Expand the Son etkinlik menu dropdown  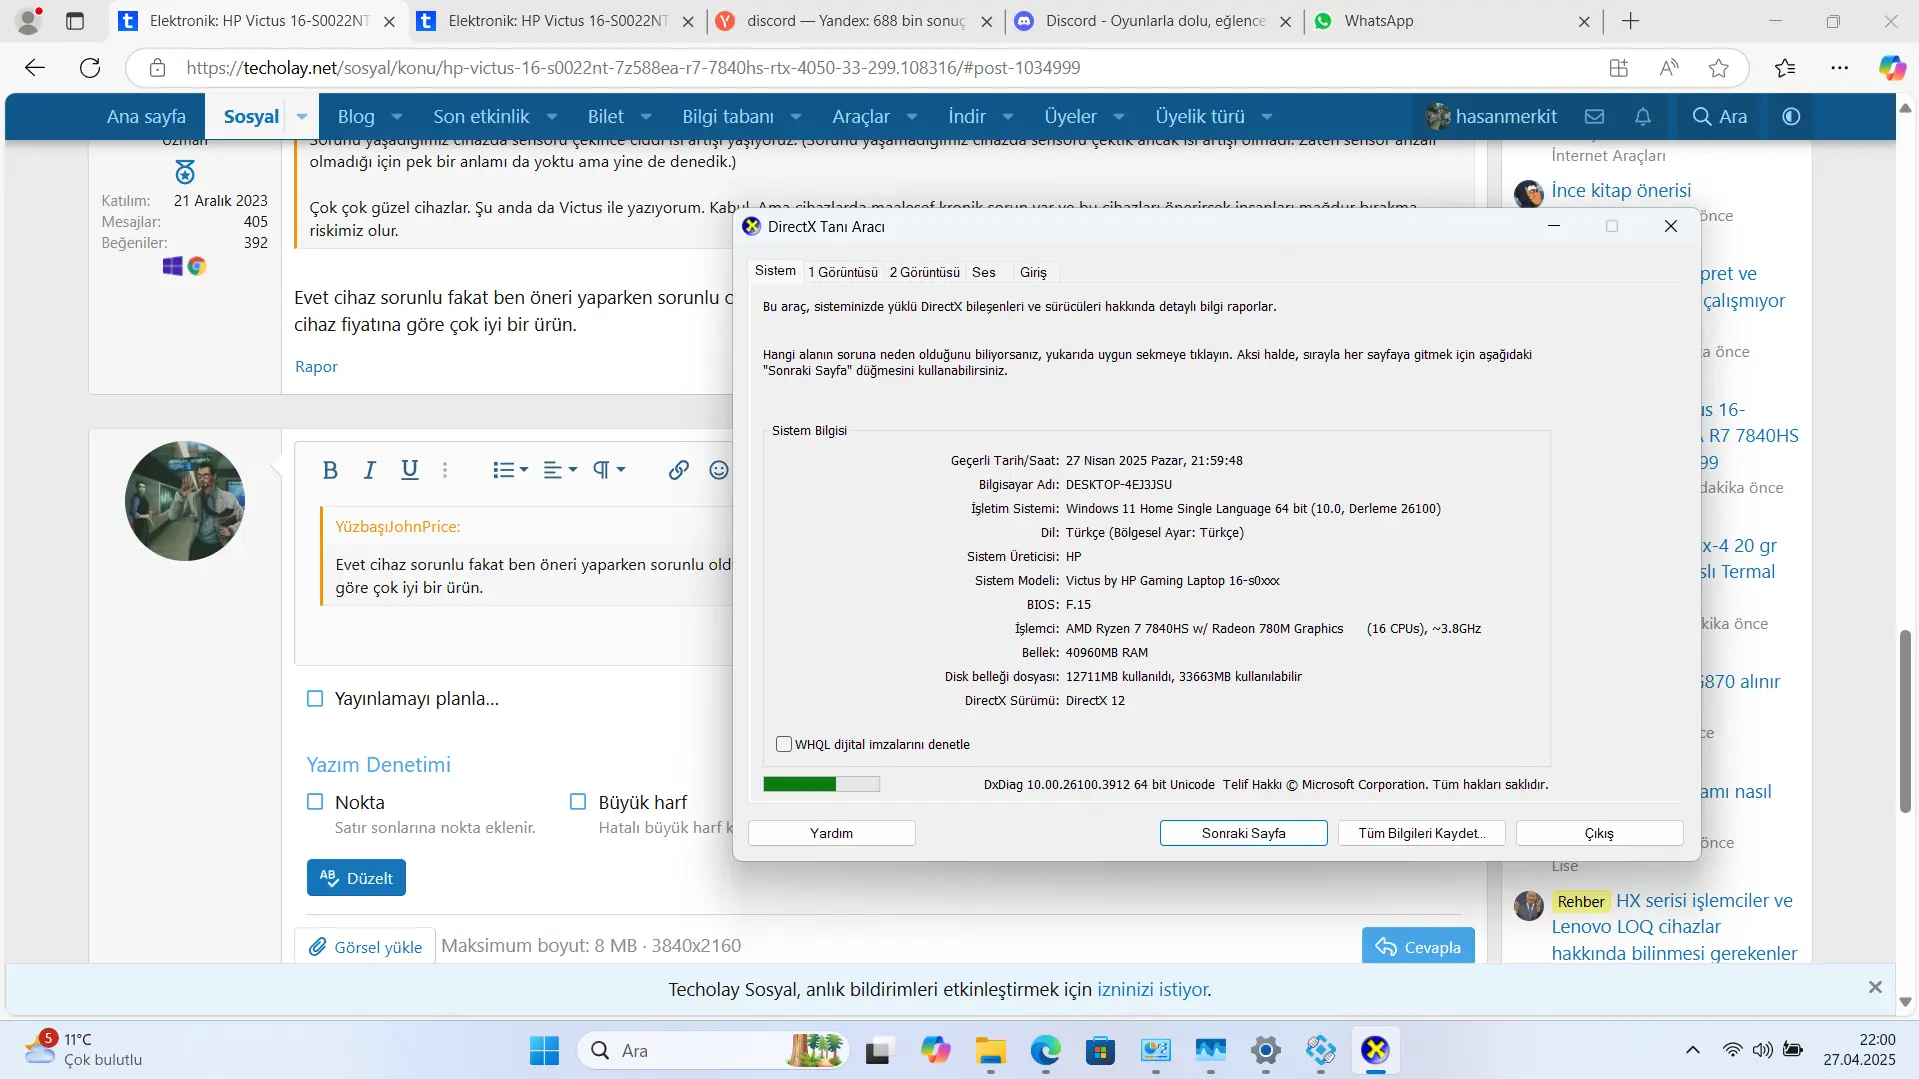pyautogui.click(x=552, y=117)
